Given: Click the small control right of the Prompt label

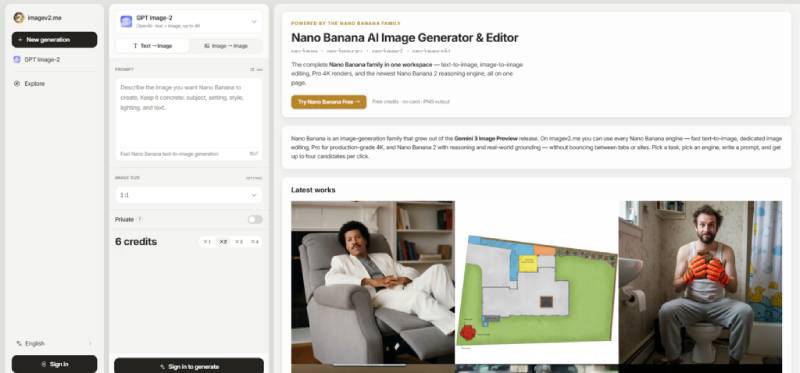Looking at the screenshot, I should (256, 69).
